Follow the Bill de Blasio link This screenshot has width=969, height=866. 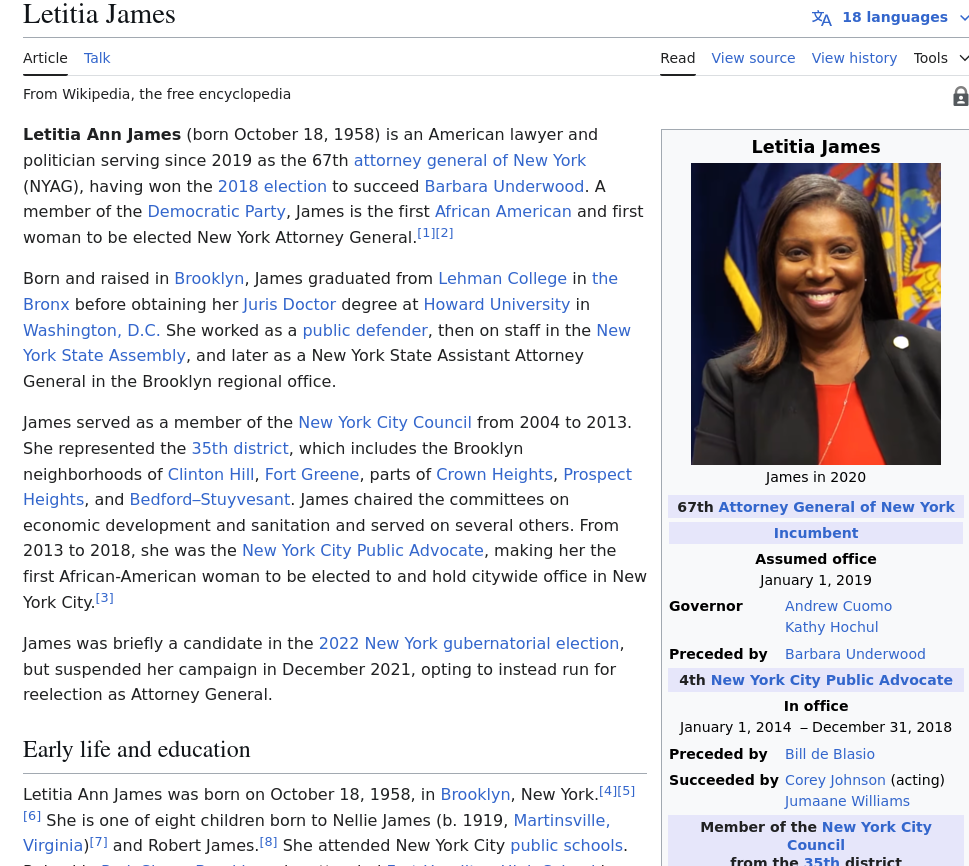(x=829, y=755)
